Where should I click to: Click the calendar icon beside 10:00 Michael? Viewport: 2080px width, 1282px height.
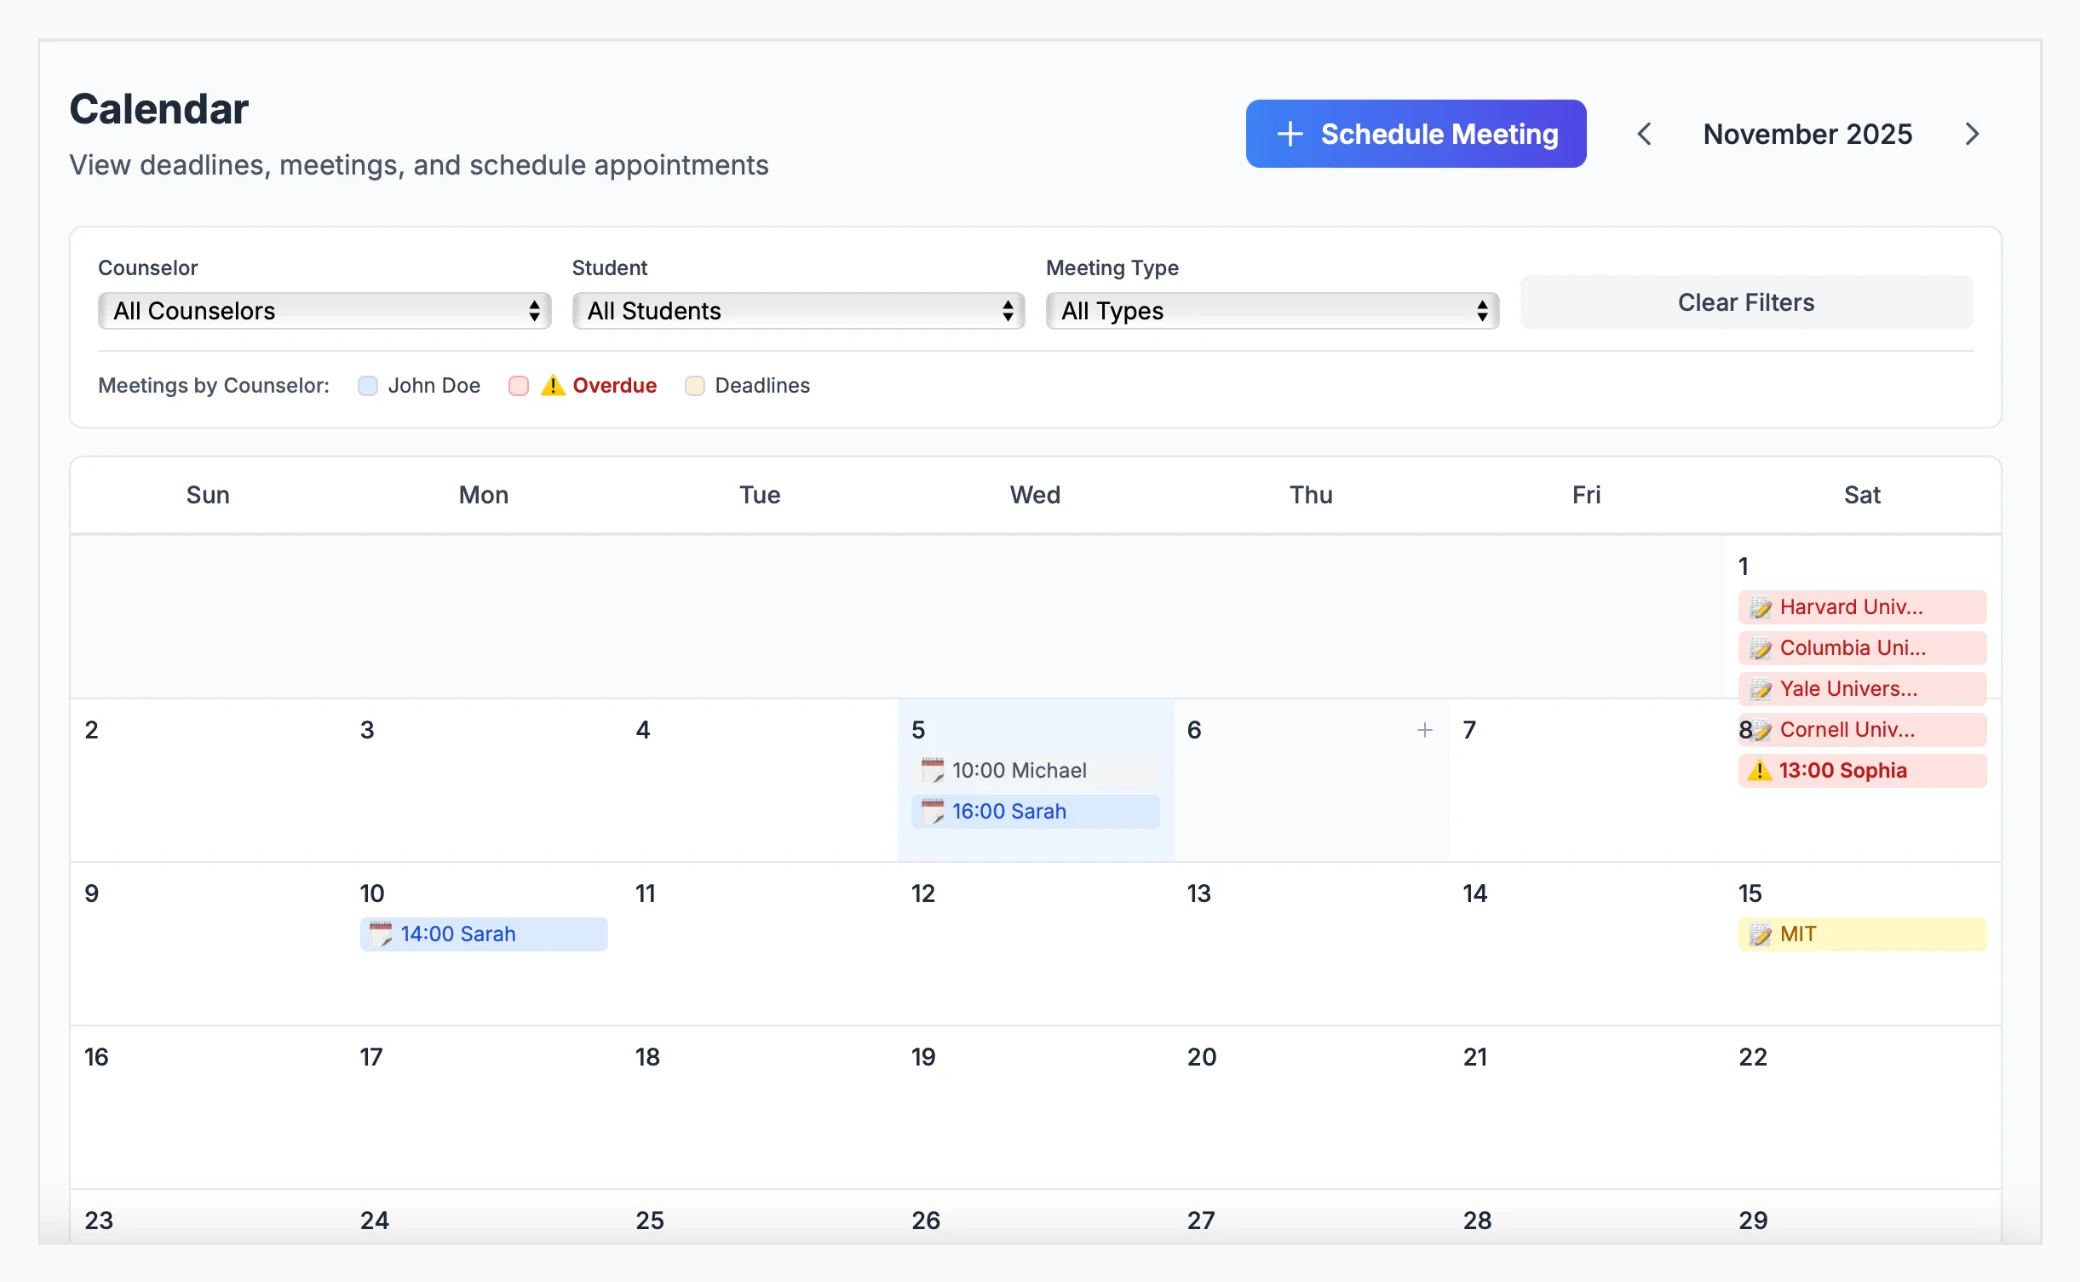(x=932, y=770)
